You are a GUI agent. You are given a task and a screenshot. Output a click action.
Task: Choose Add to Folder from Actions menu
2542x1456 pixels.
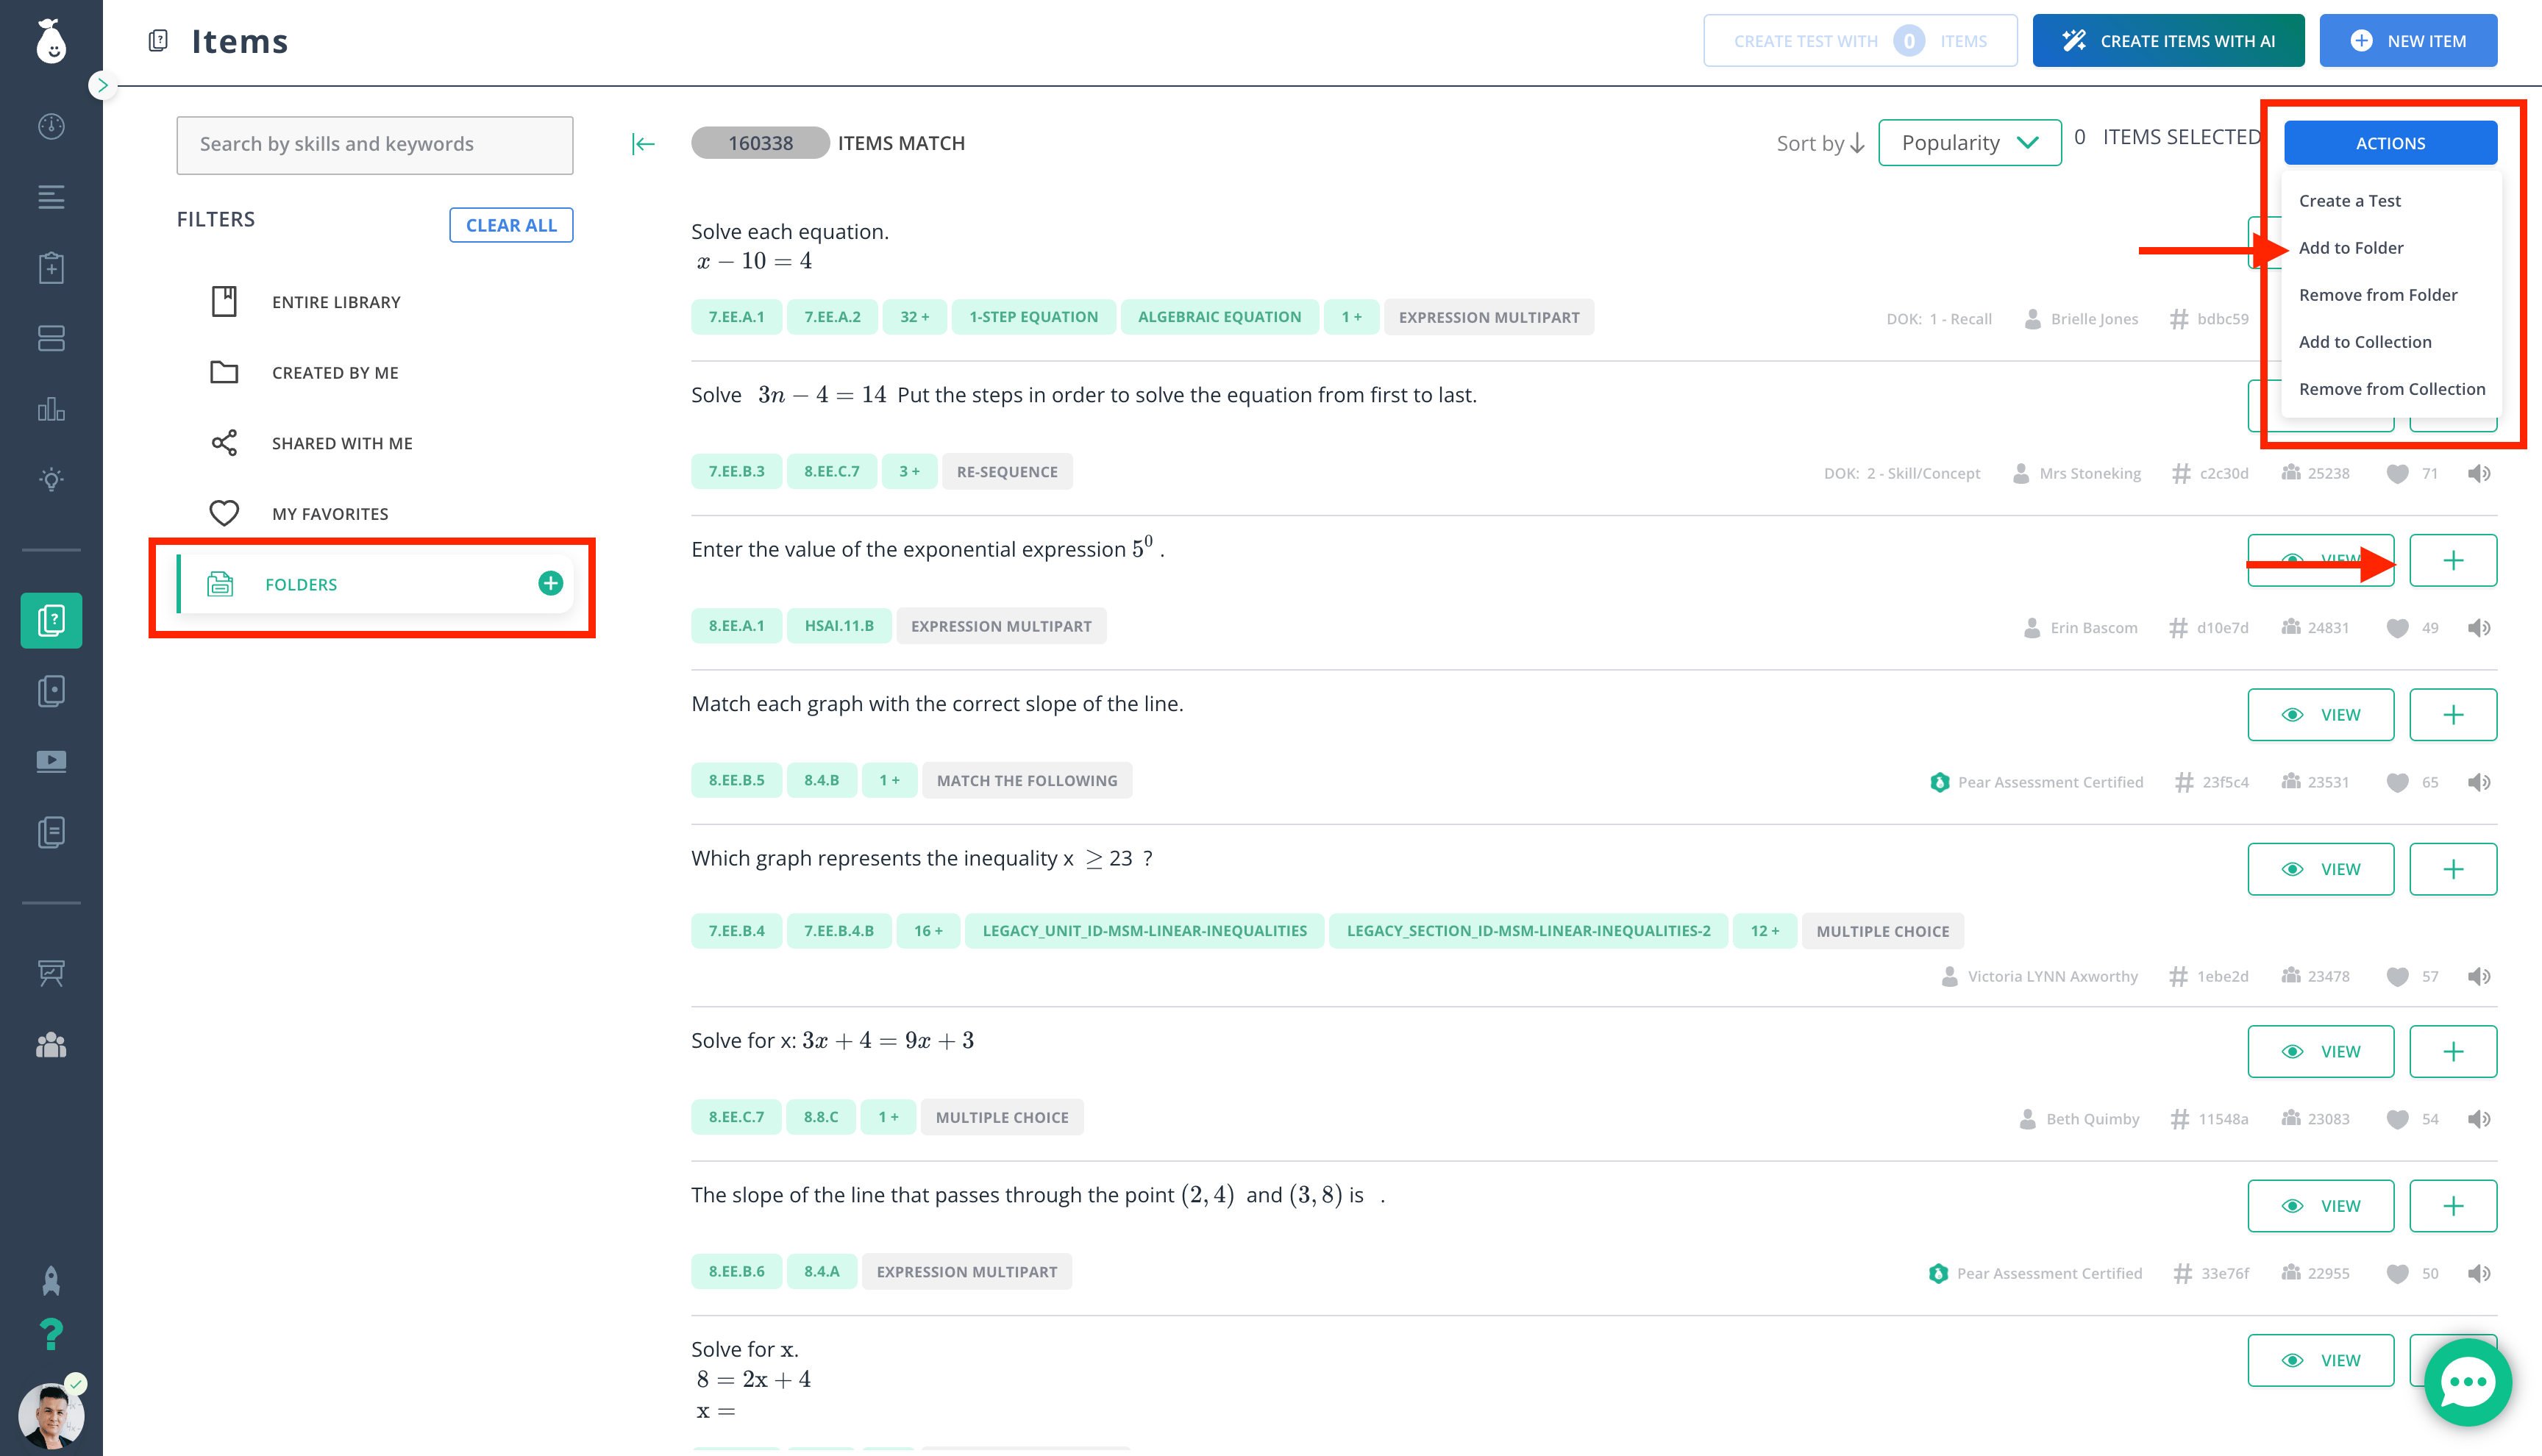click(2350, 248)
